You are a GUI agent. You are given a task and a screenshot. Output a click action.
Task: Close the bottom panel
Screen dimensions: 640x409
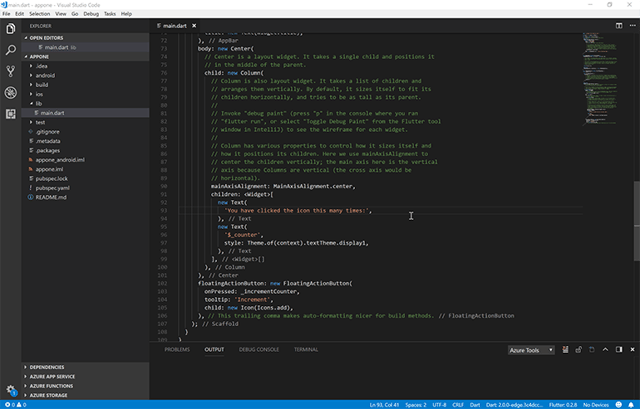(632, 350)
